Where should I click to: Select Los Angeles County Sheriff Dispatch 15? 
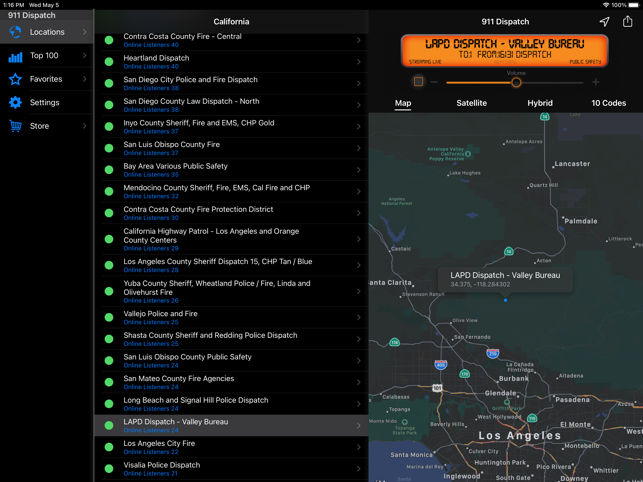tap(231, 265)
